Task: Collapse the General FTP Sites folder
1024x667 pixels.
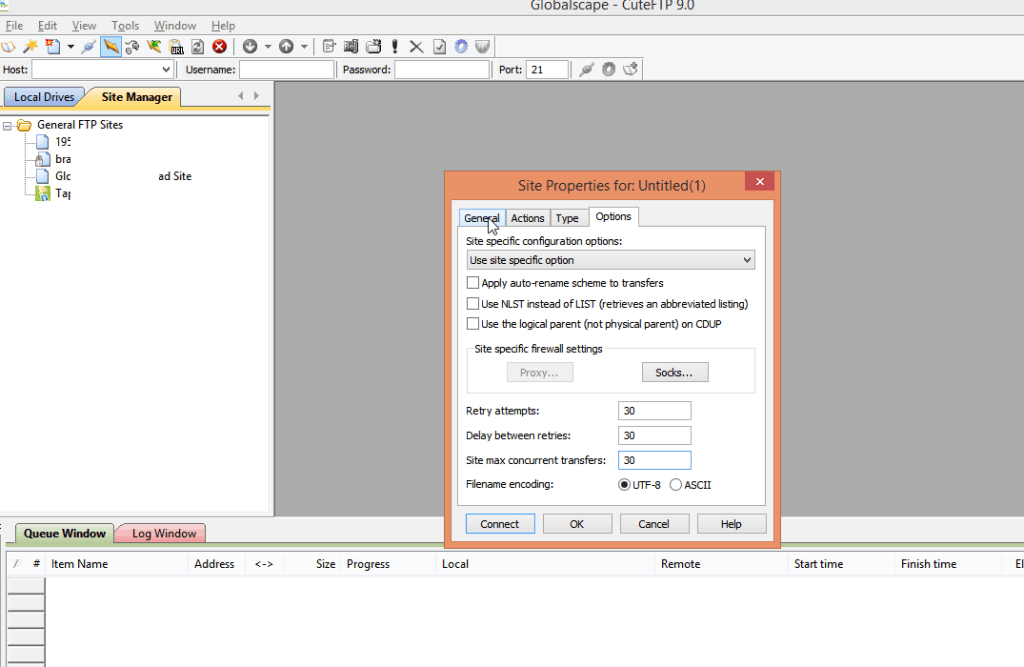Action: pyautogui.click(x=8, y=125)
